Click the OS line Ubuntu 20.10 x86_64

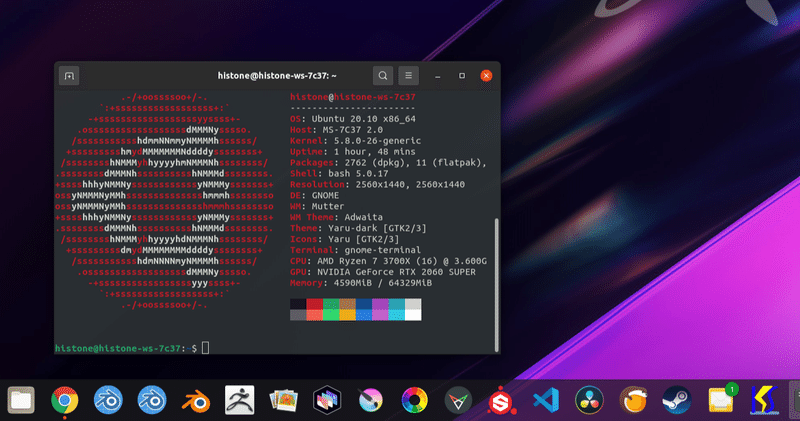coord(353,119)
